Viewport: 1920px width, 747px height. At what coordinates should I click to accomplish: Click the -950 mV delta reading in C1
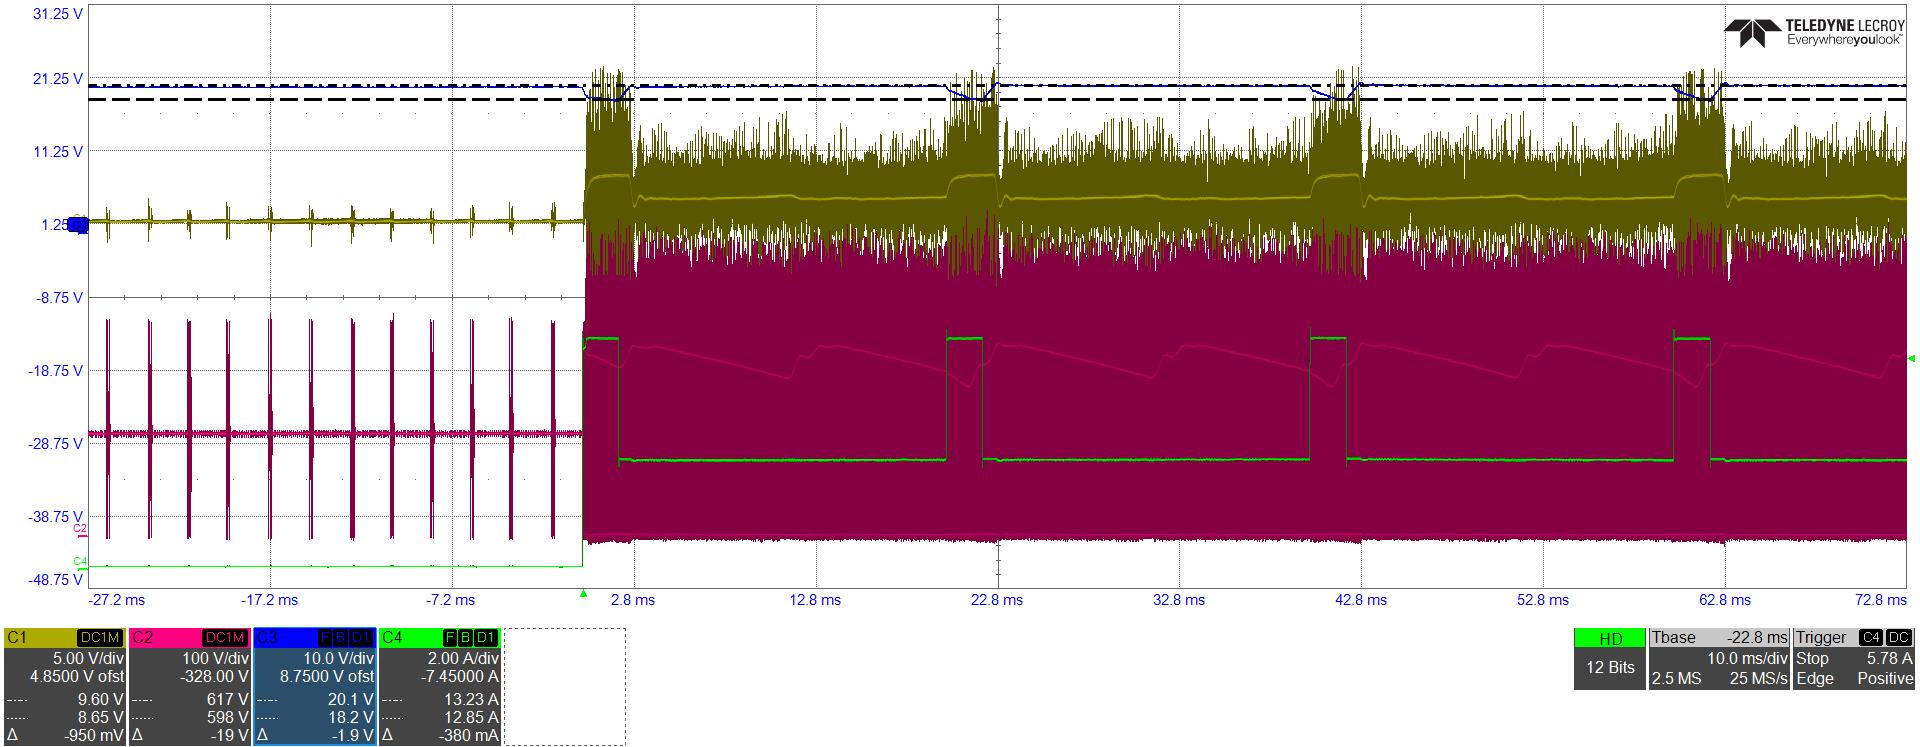pos(93,737)
